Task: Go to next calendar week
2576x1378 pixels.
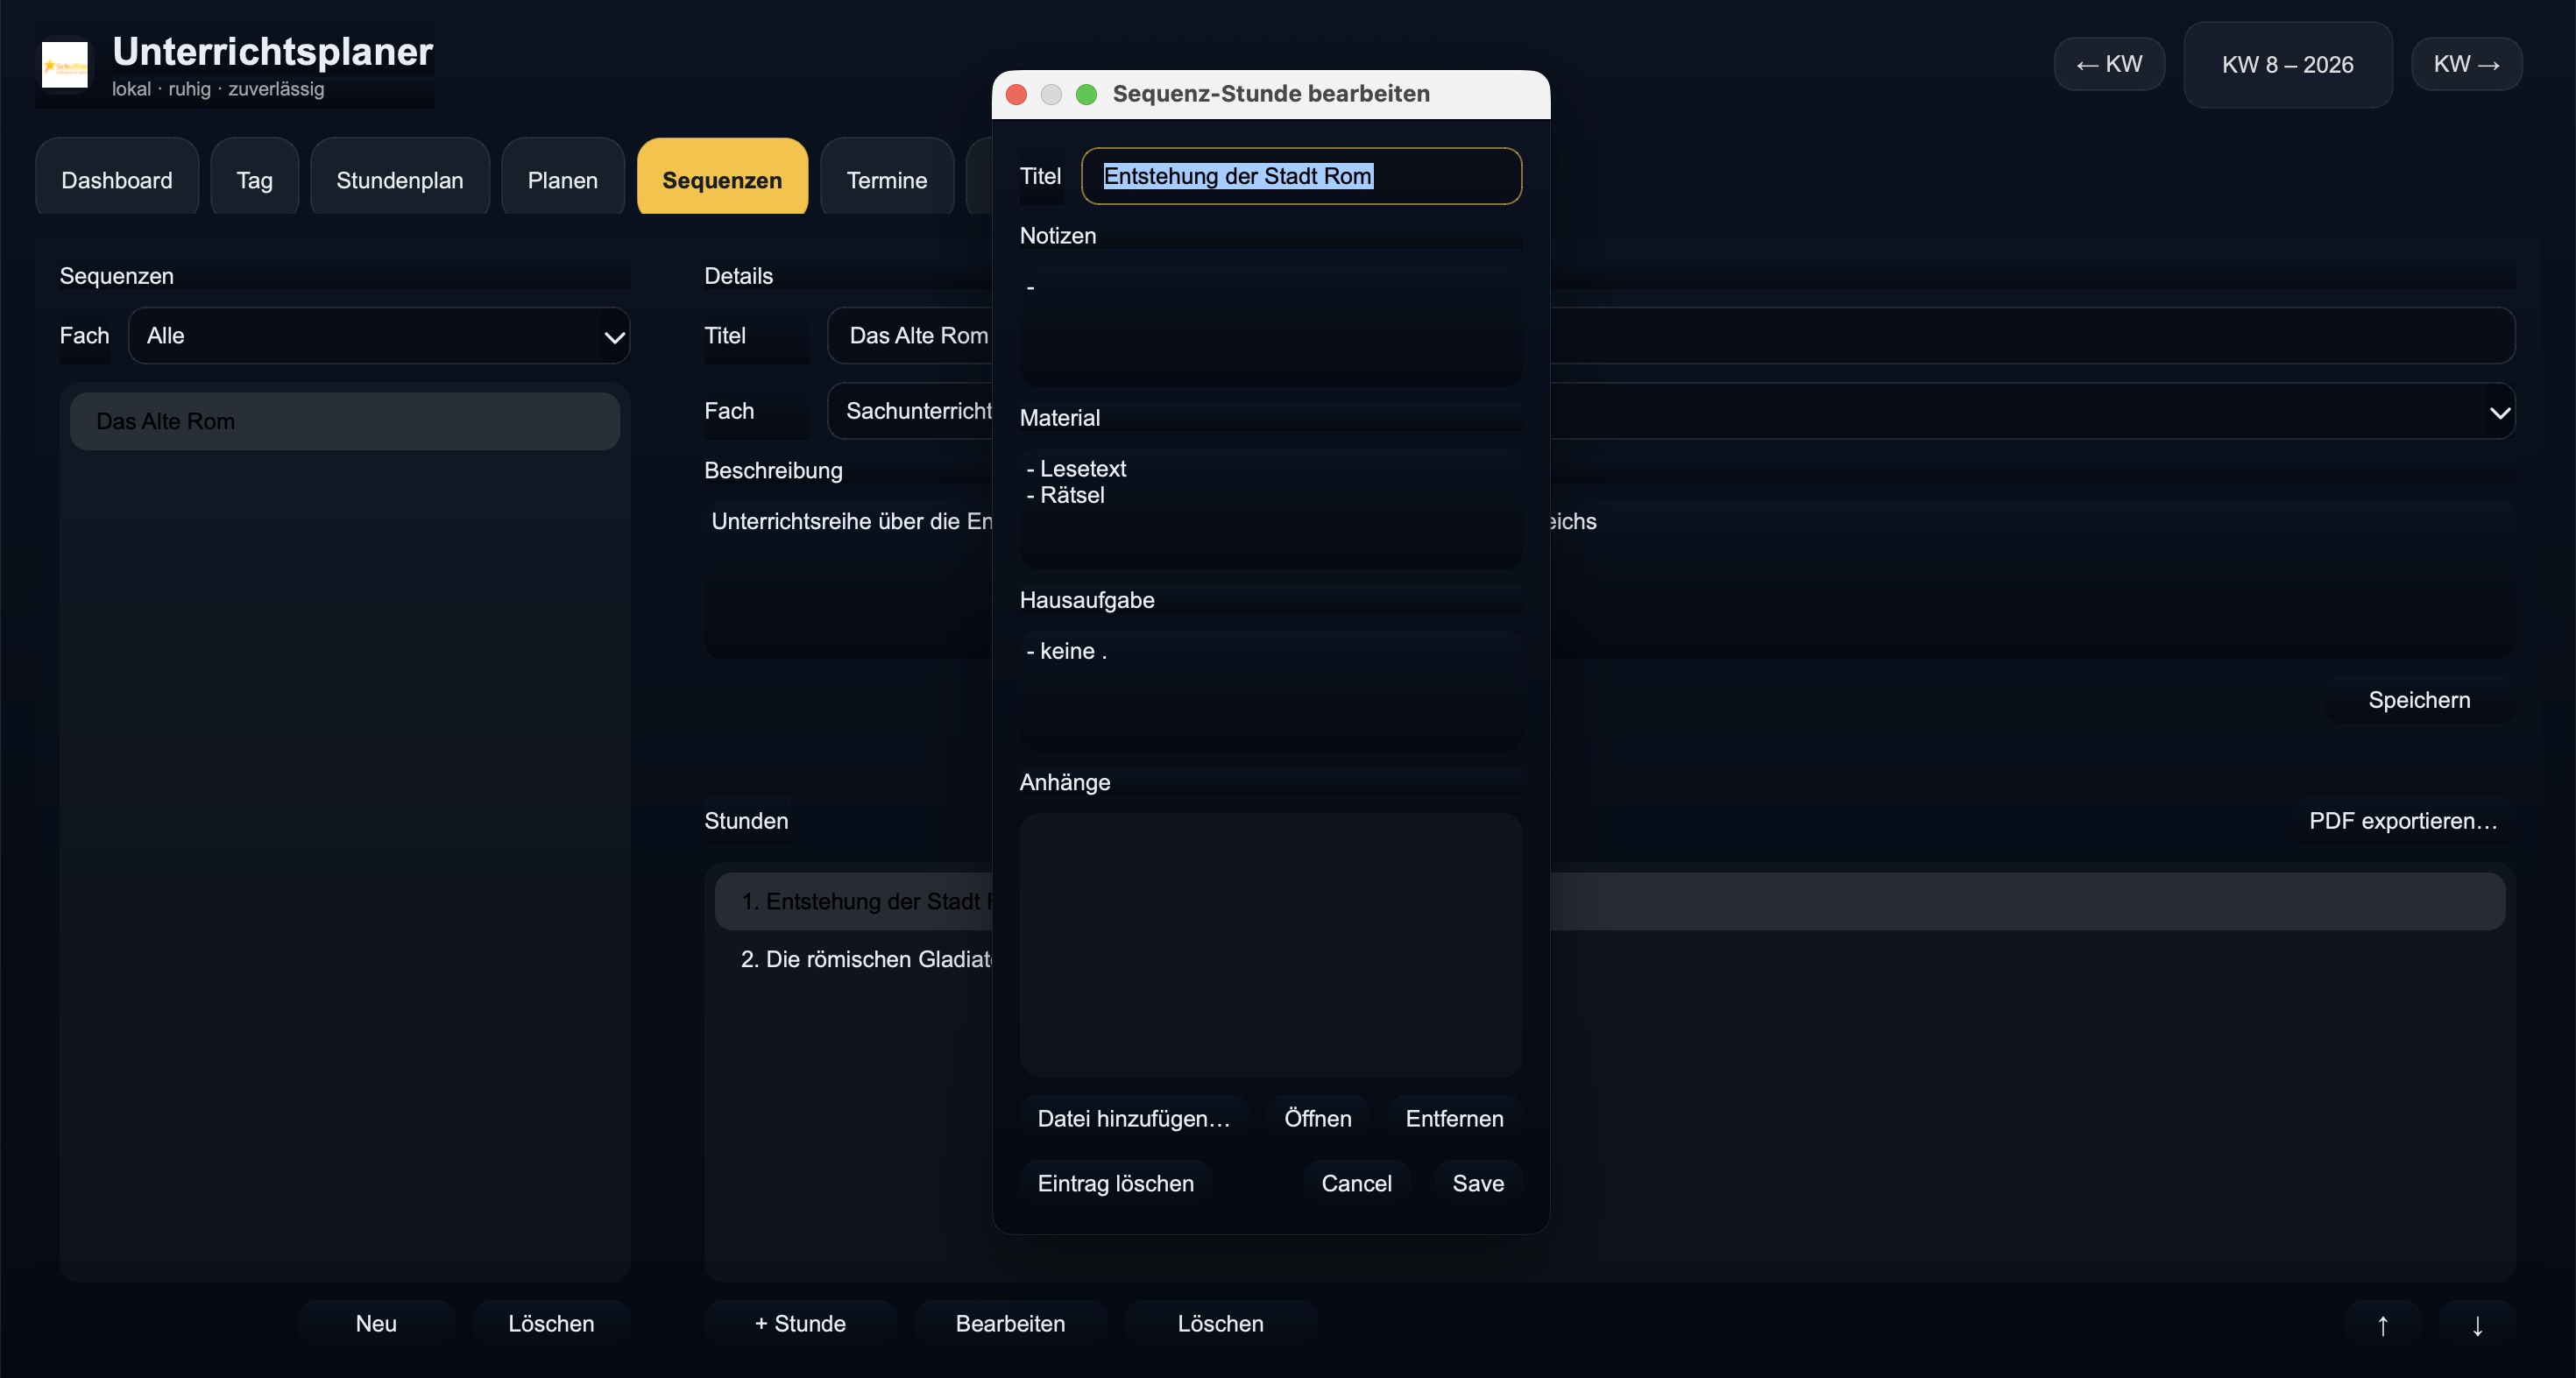Action: [2466, 64]
